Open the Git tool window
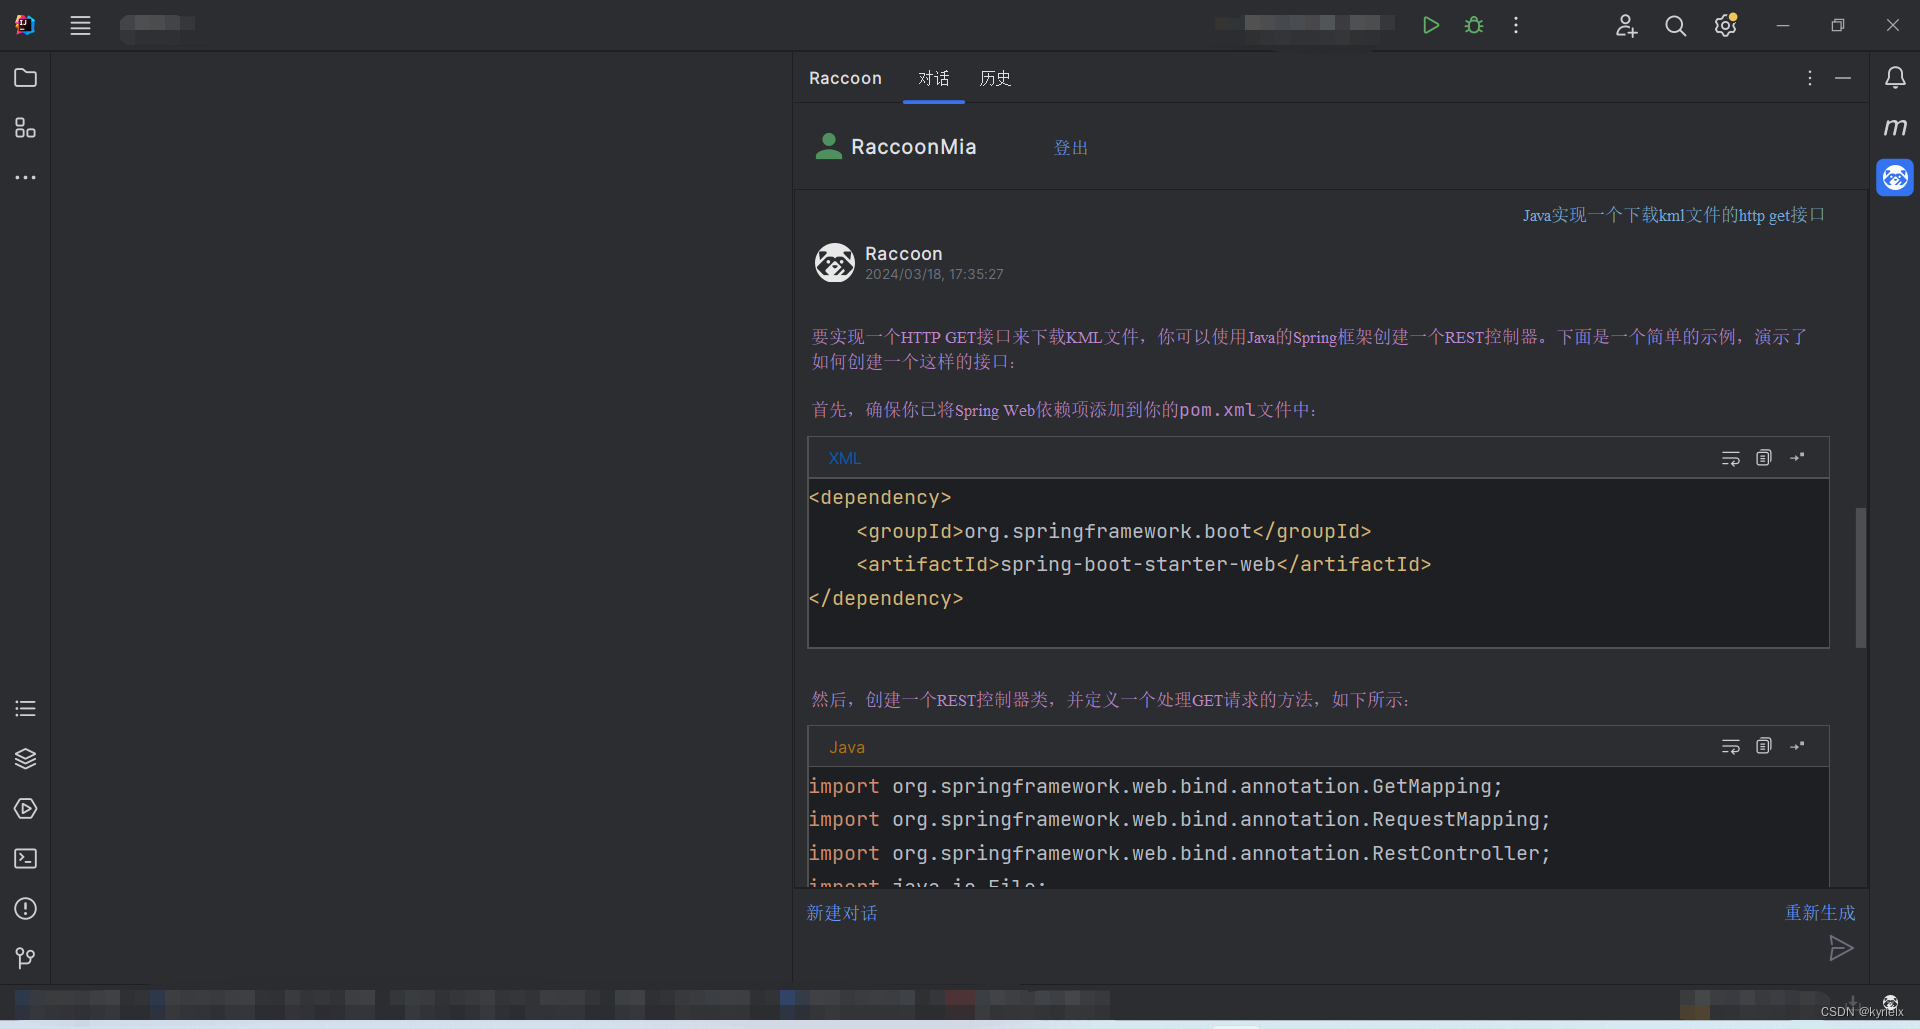Viewport: 1920px width, 1029px height. pos(26,959)
